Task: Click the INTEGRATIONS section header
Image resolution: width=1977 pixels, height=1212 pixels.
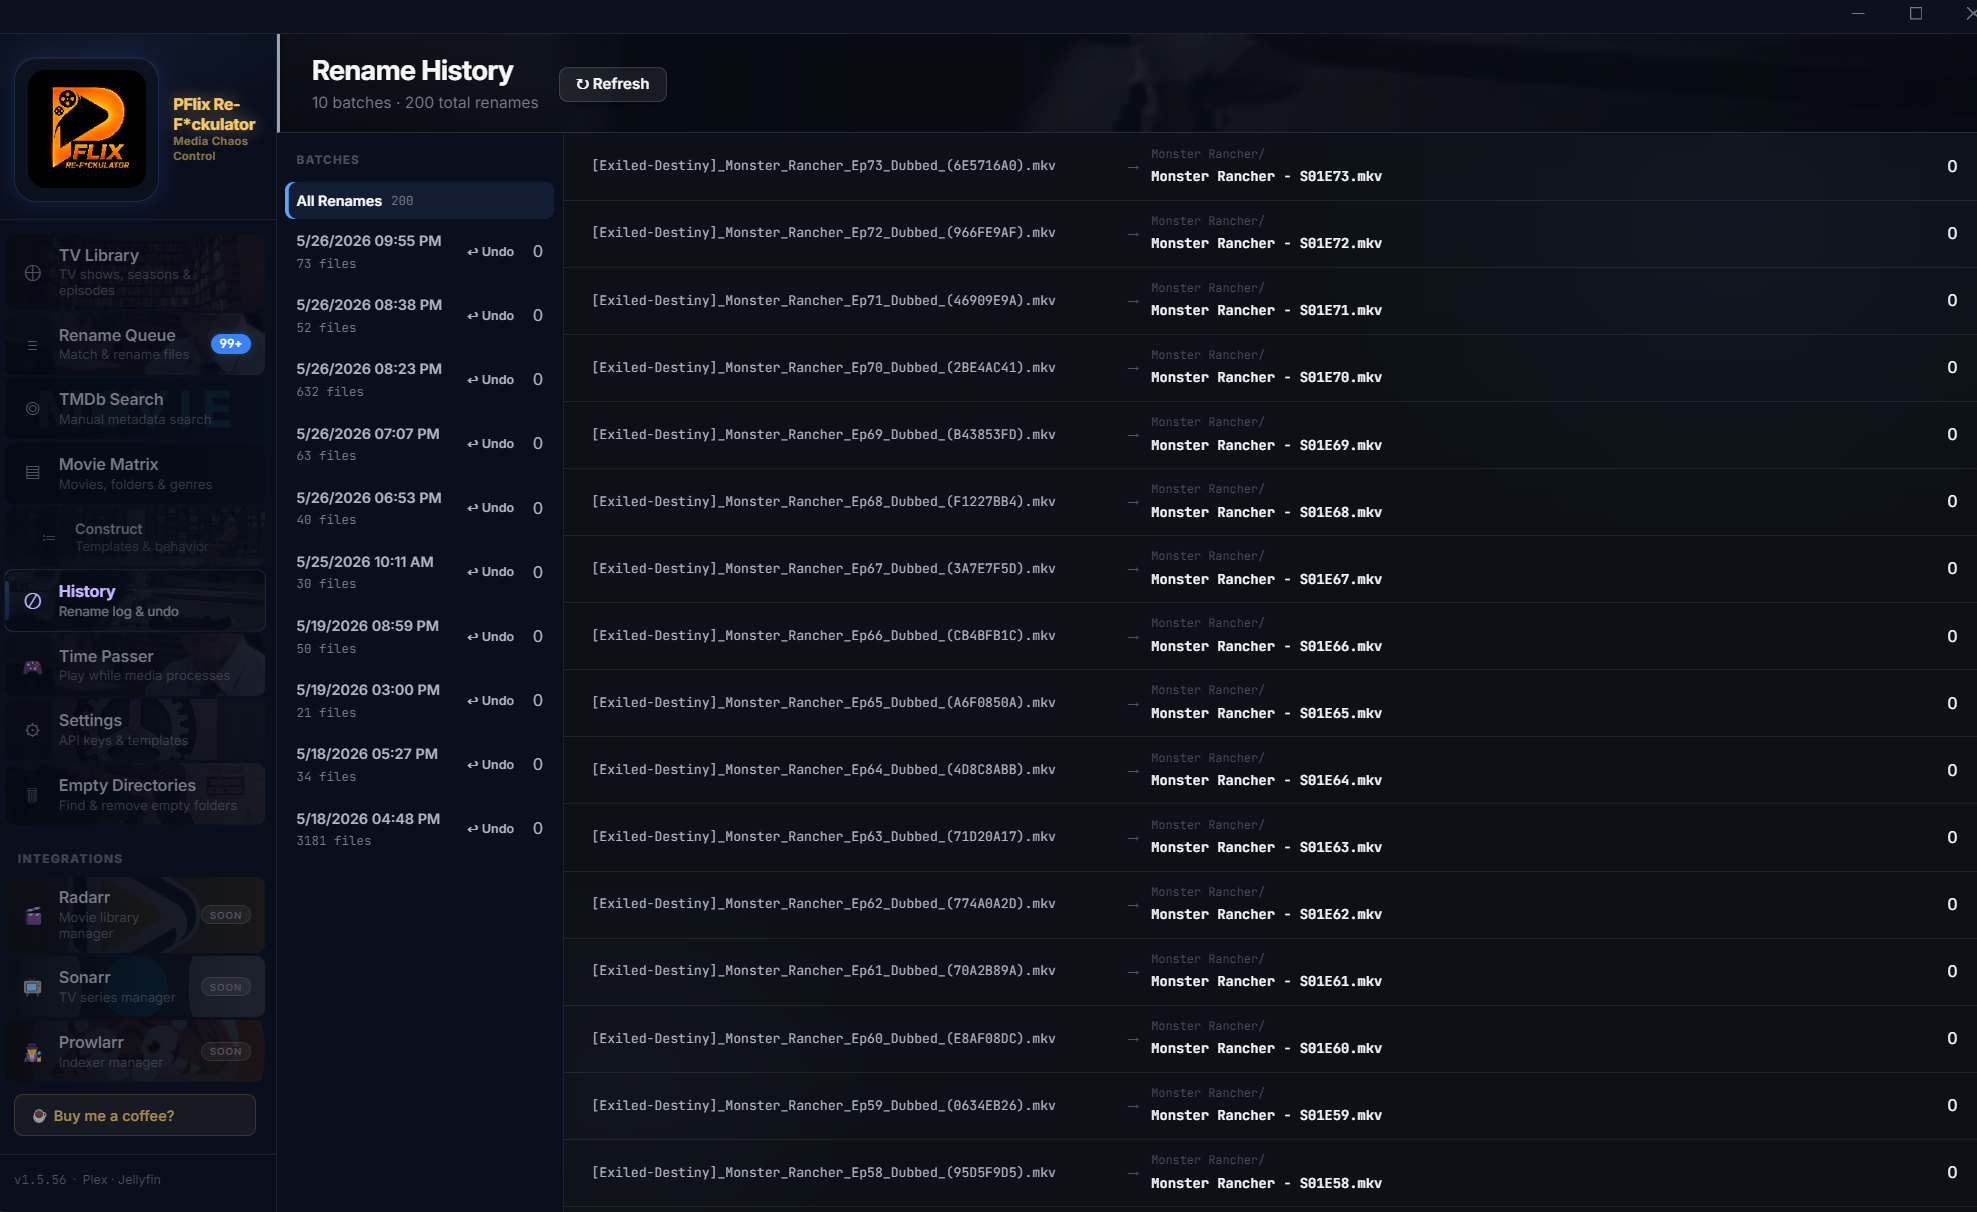Action: 70,859
